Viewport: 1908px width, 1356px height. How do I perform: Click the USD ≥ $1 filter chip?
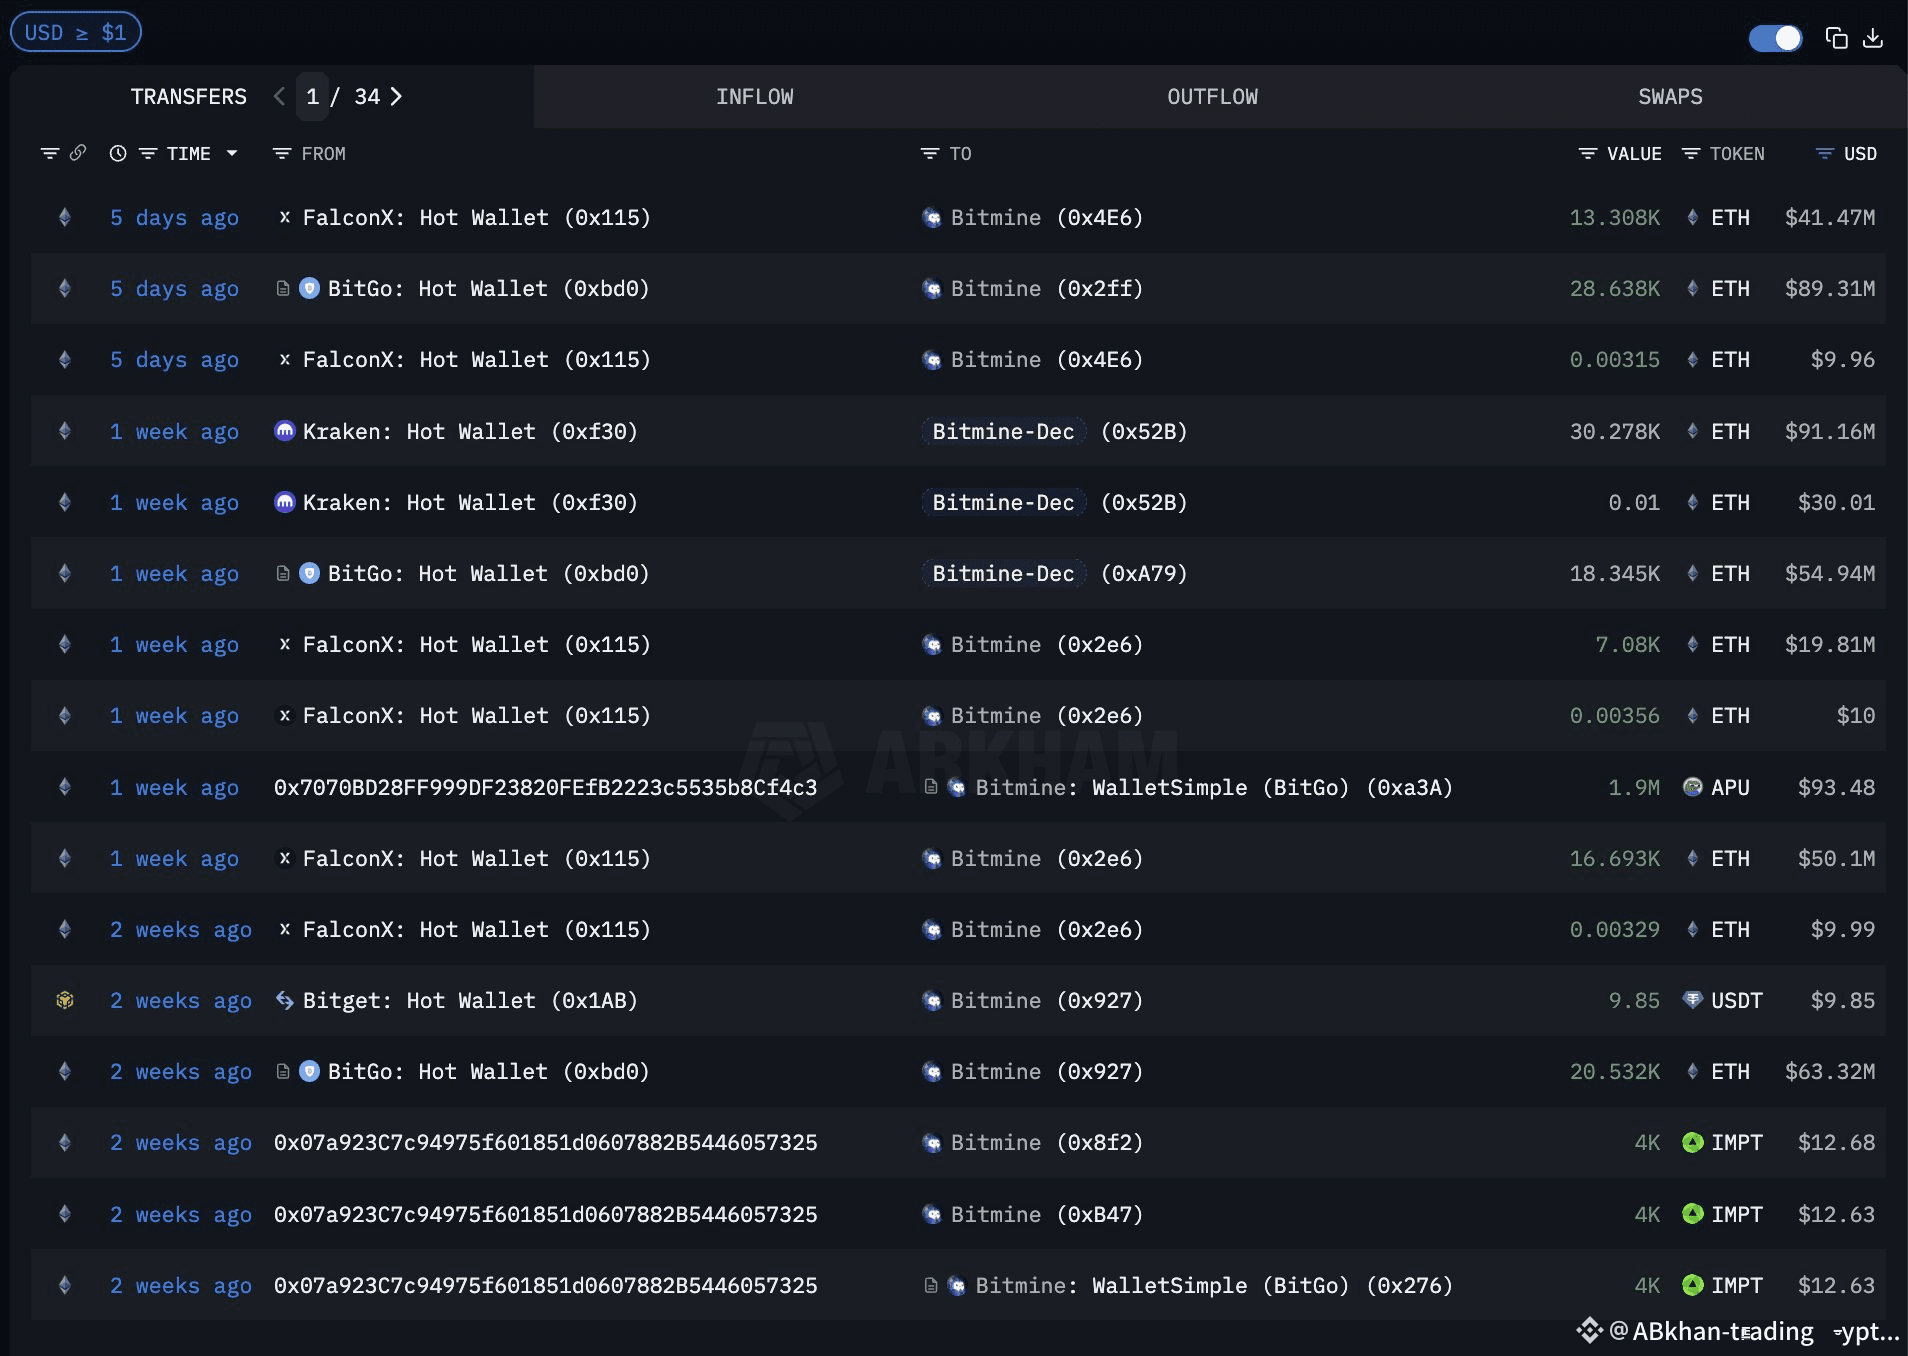pos(75,32)
